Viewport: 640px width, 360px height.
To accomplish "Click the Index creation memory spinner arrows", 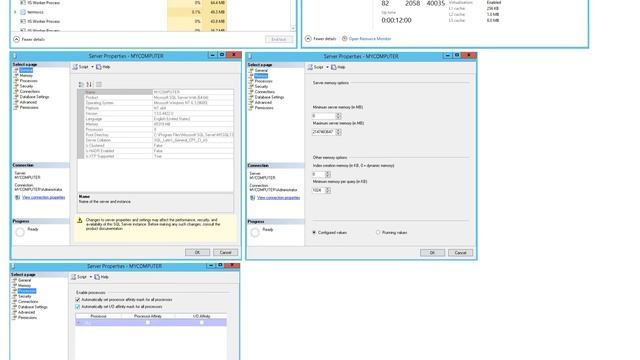I will (328, 174).
